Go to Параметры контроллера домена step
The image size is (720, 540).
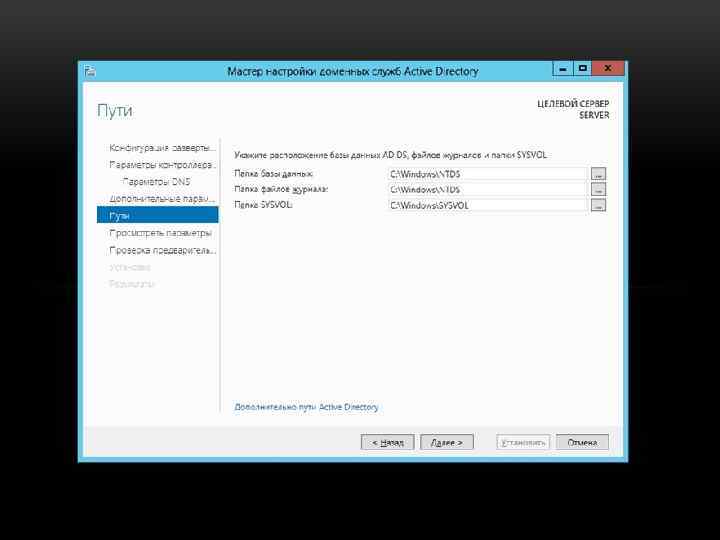(x=162, y=165)
